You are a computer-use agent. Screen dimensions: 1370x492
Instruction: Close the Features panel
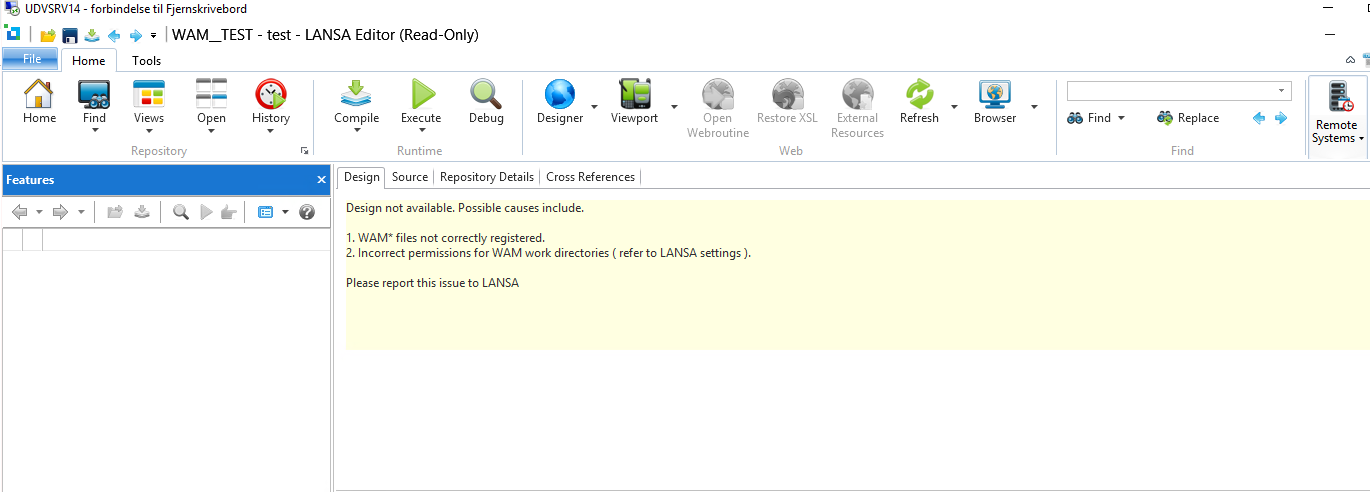[321, 180]
